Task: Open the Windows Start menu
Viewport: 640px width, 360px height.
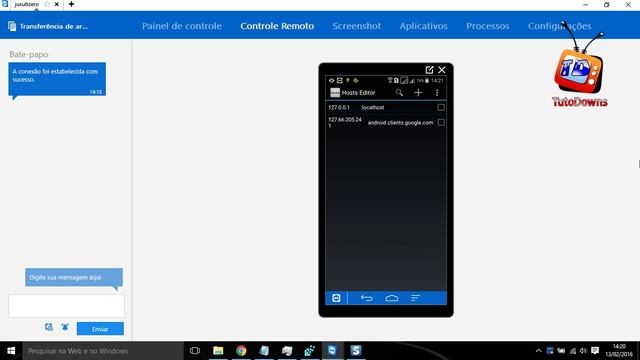Action: pos(11,351)
